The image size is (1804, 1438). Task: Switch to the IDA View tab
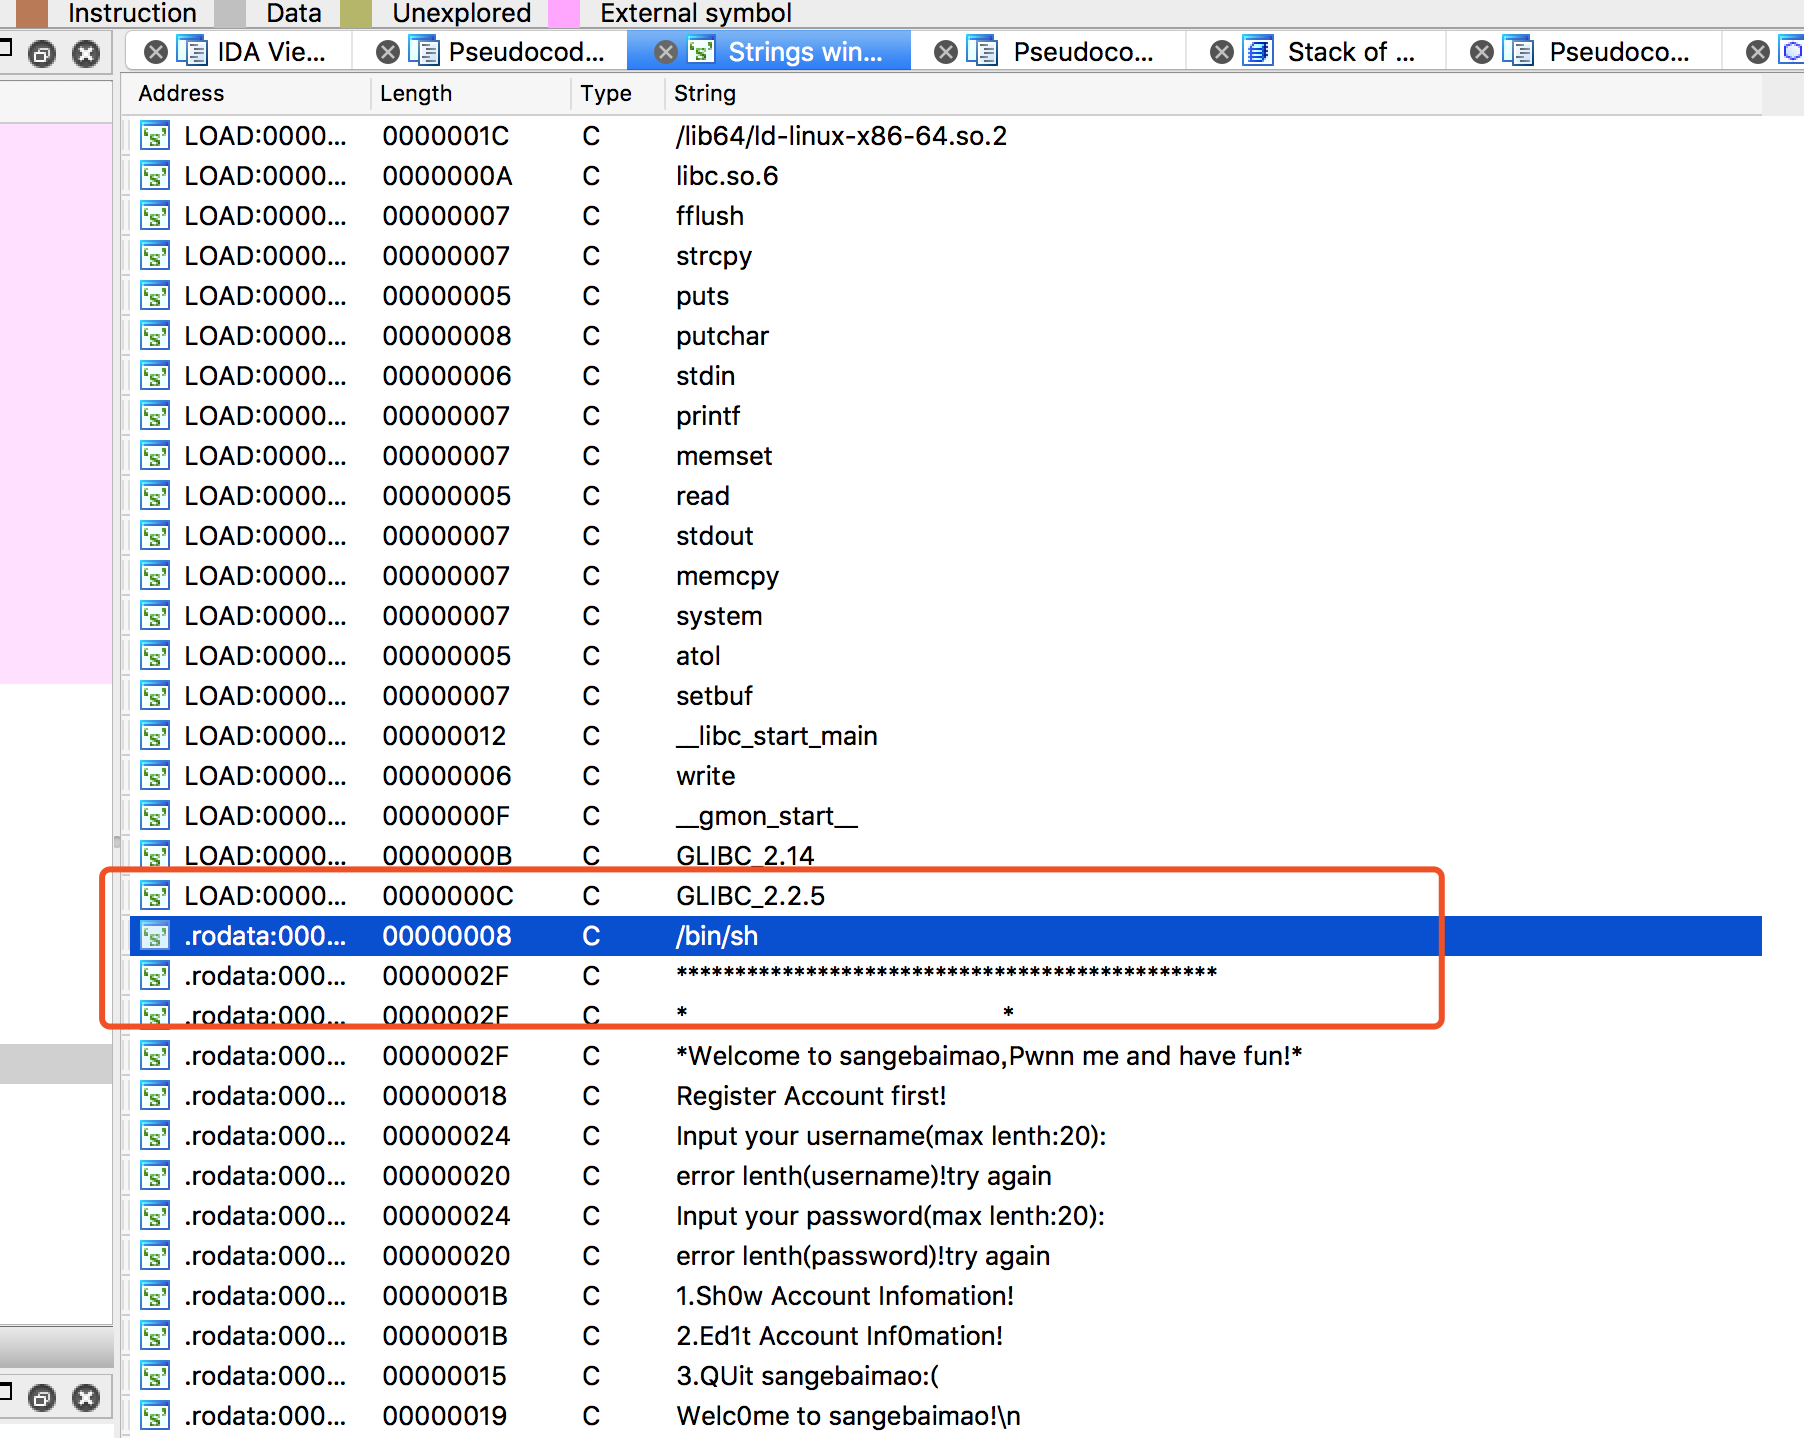(271, 52)
